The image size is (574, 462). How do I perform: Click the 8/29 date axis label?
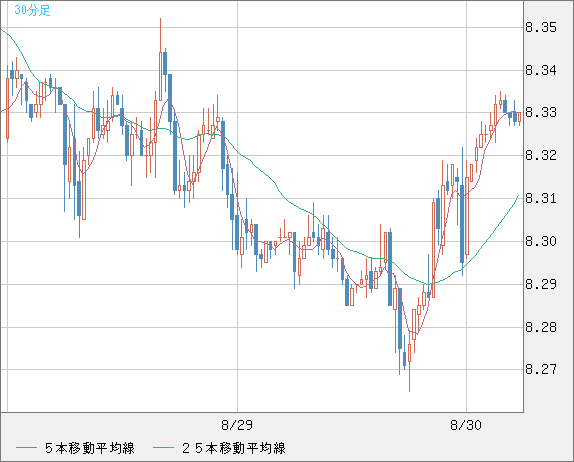(x=237, y=425)
